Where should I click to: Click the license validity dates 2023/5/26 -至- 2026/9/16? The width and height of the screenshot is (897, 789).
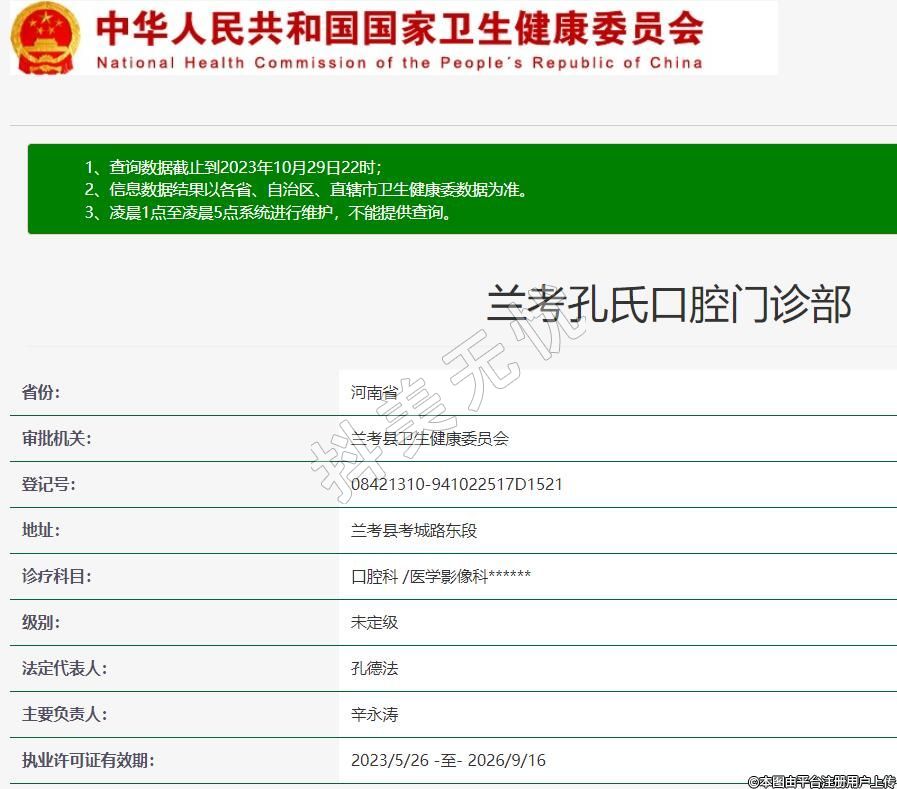(448, 760)
